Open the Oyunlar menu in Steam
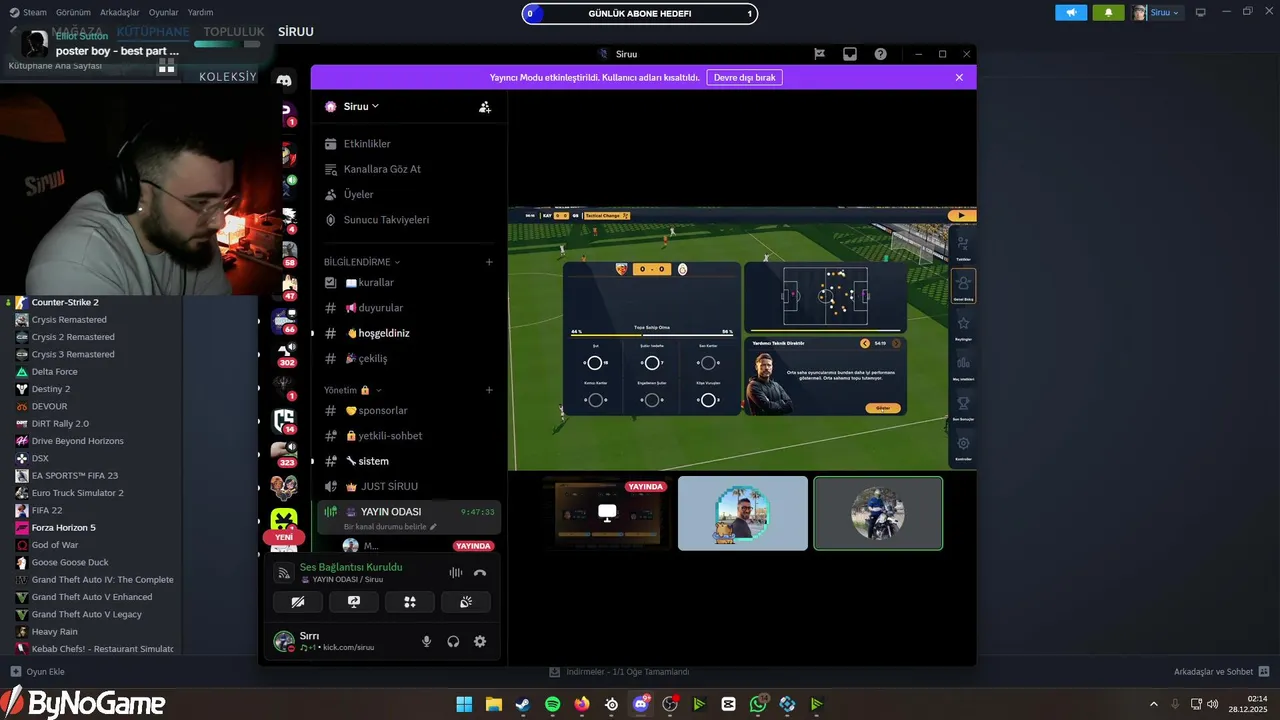The width and height of the screenshot is (1280, 720). (x=164, y=12)
